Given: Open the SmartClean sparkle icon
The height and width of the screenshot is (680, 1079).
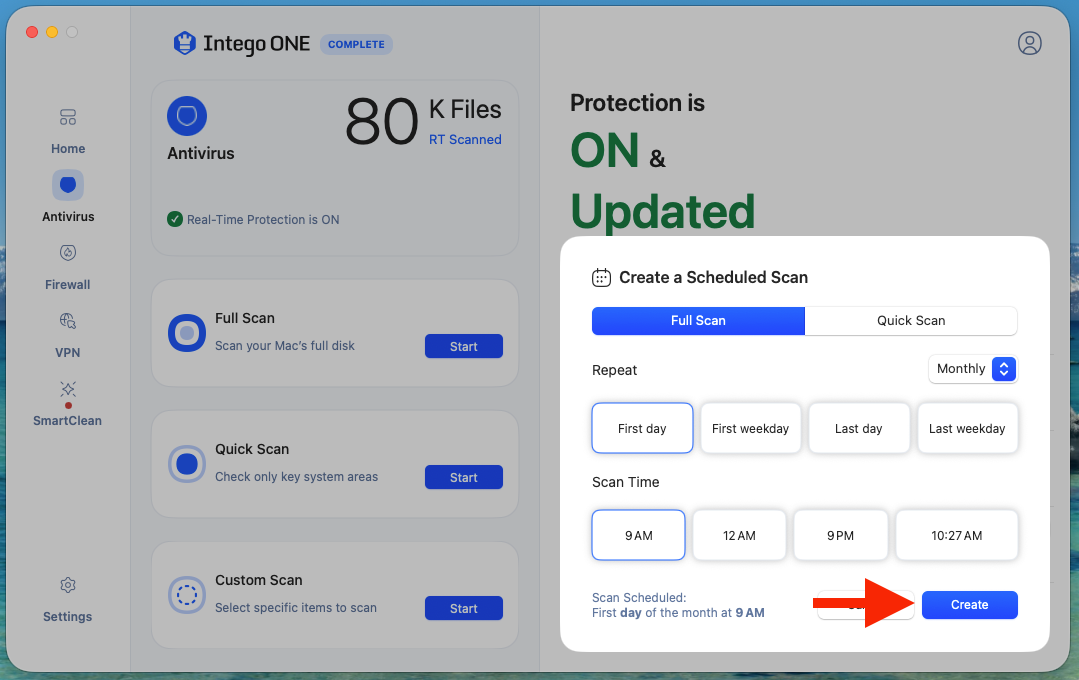Looking at the screenshot, I should (67, 389).
